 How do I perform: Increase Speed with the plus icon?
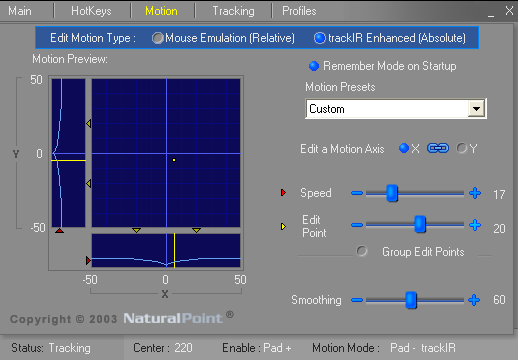tap(475, 193)
